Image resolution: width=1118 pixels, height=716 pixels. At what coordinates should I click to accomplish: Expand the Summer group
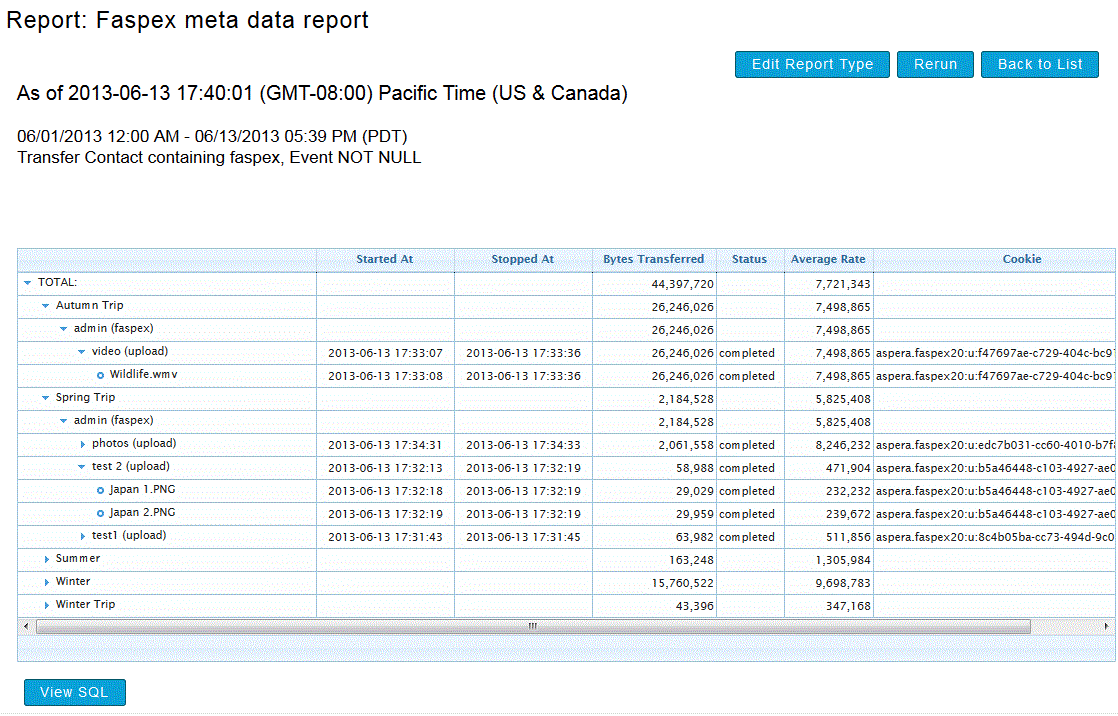(x=46, y=559)
